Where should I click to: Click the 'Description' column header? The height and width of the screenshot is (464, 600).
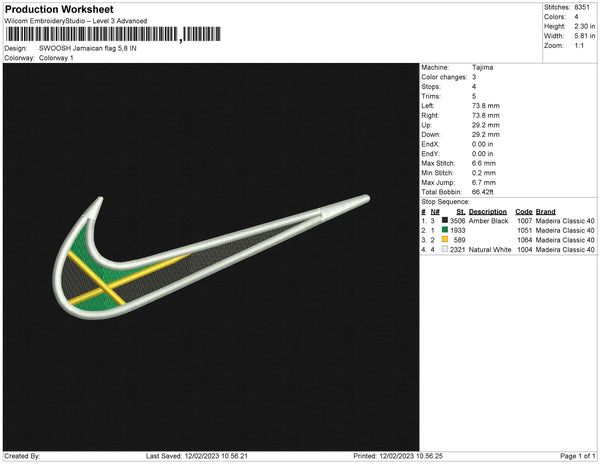488,212
